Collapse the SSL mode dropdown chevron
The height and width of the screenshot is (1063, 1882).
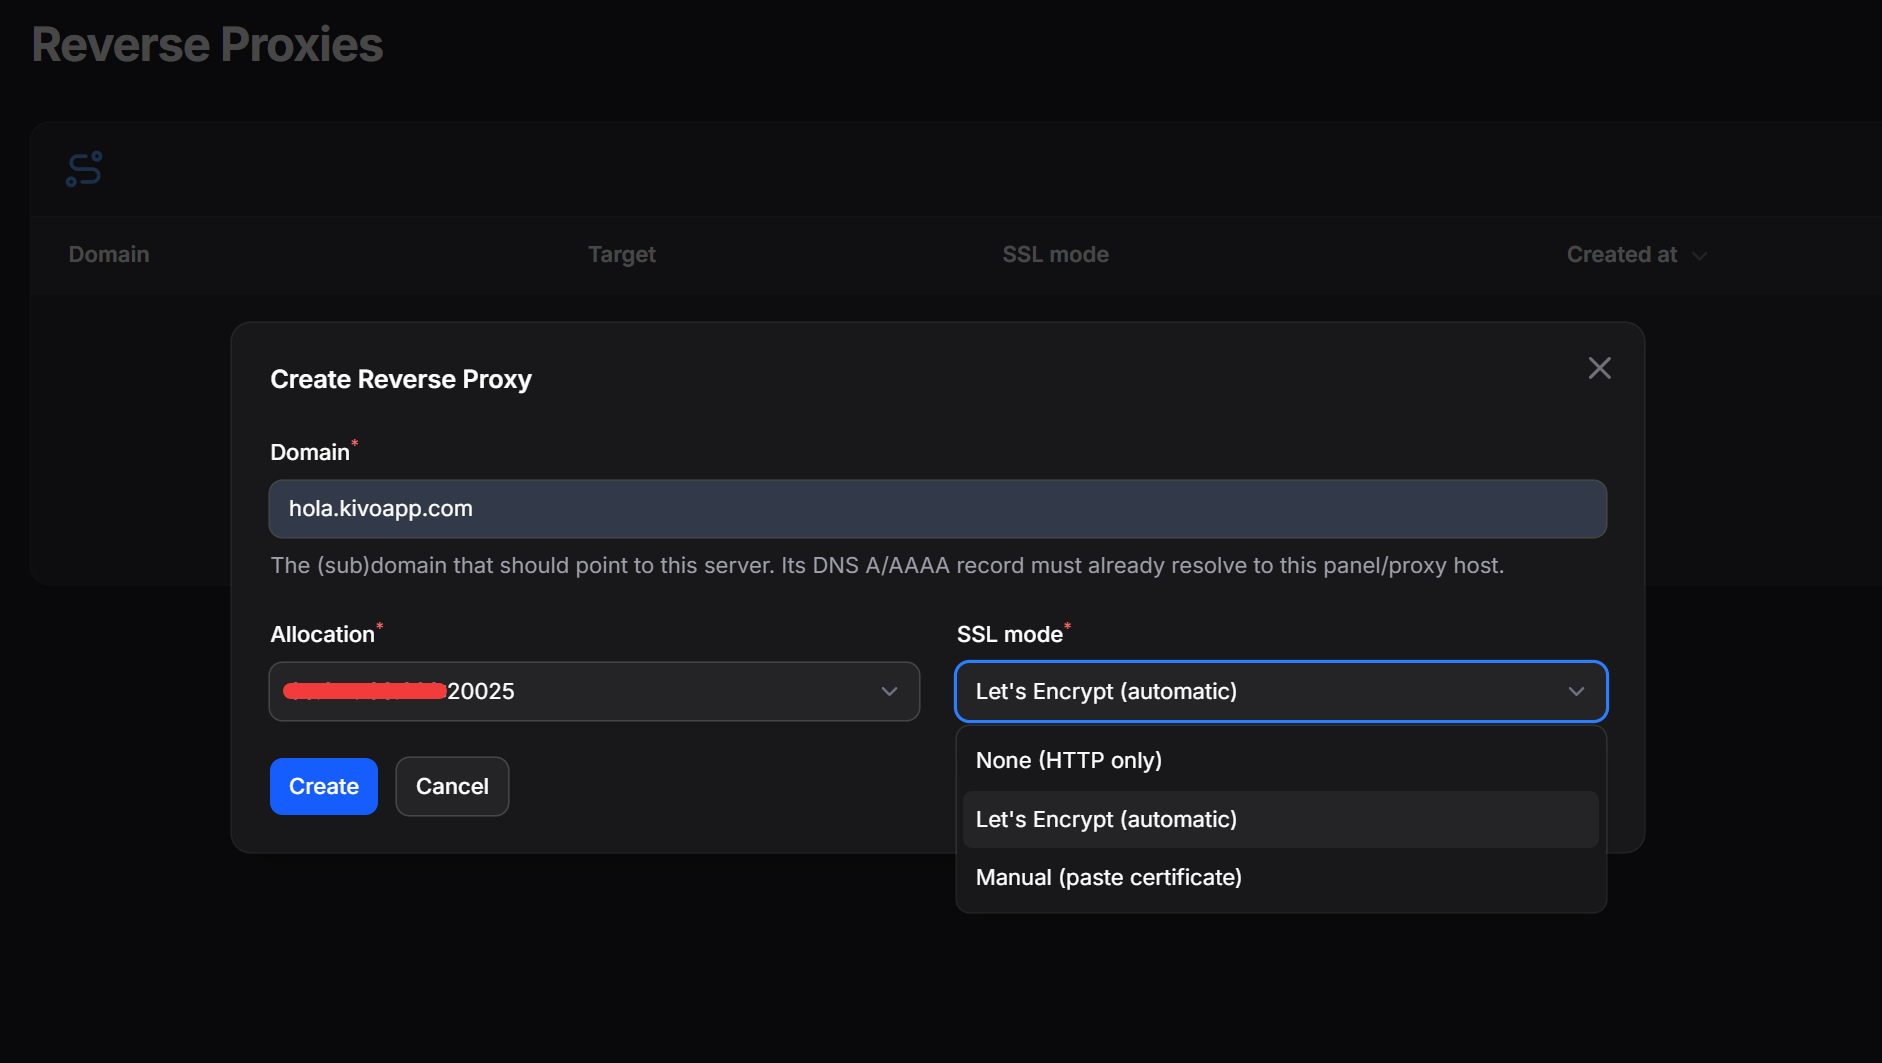[x=1576, y=691]
